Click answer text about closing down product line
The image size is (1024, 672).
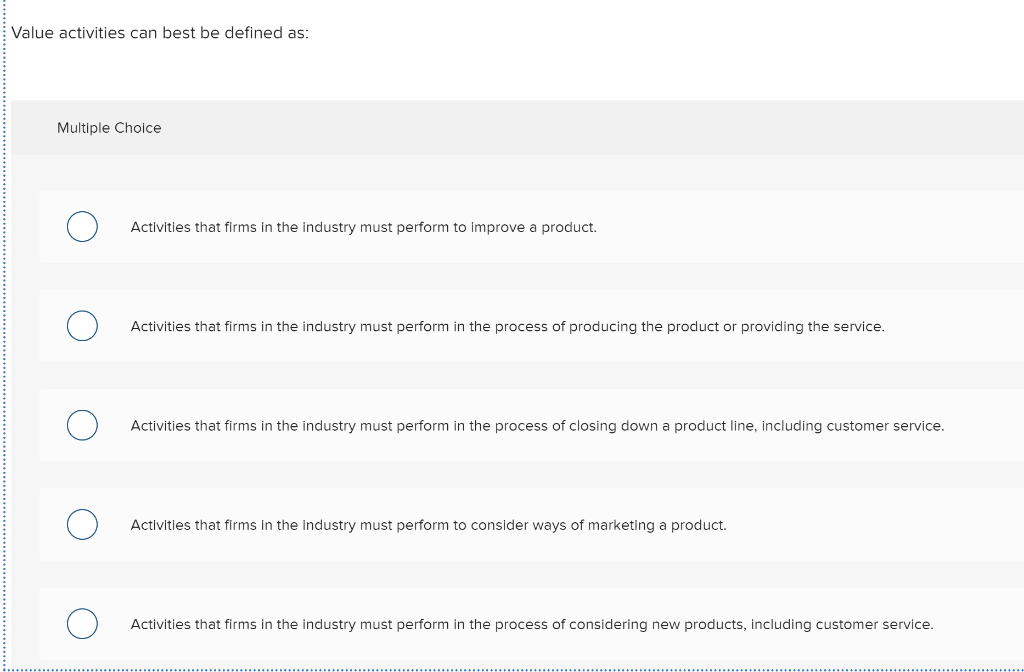point(537,426)
